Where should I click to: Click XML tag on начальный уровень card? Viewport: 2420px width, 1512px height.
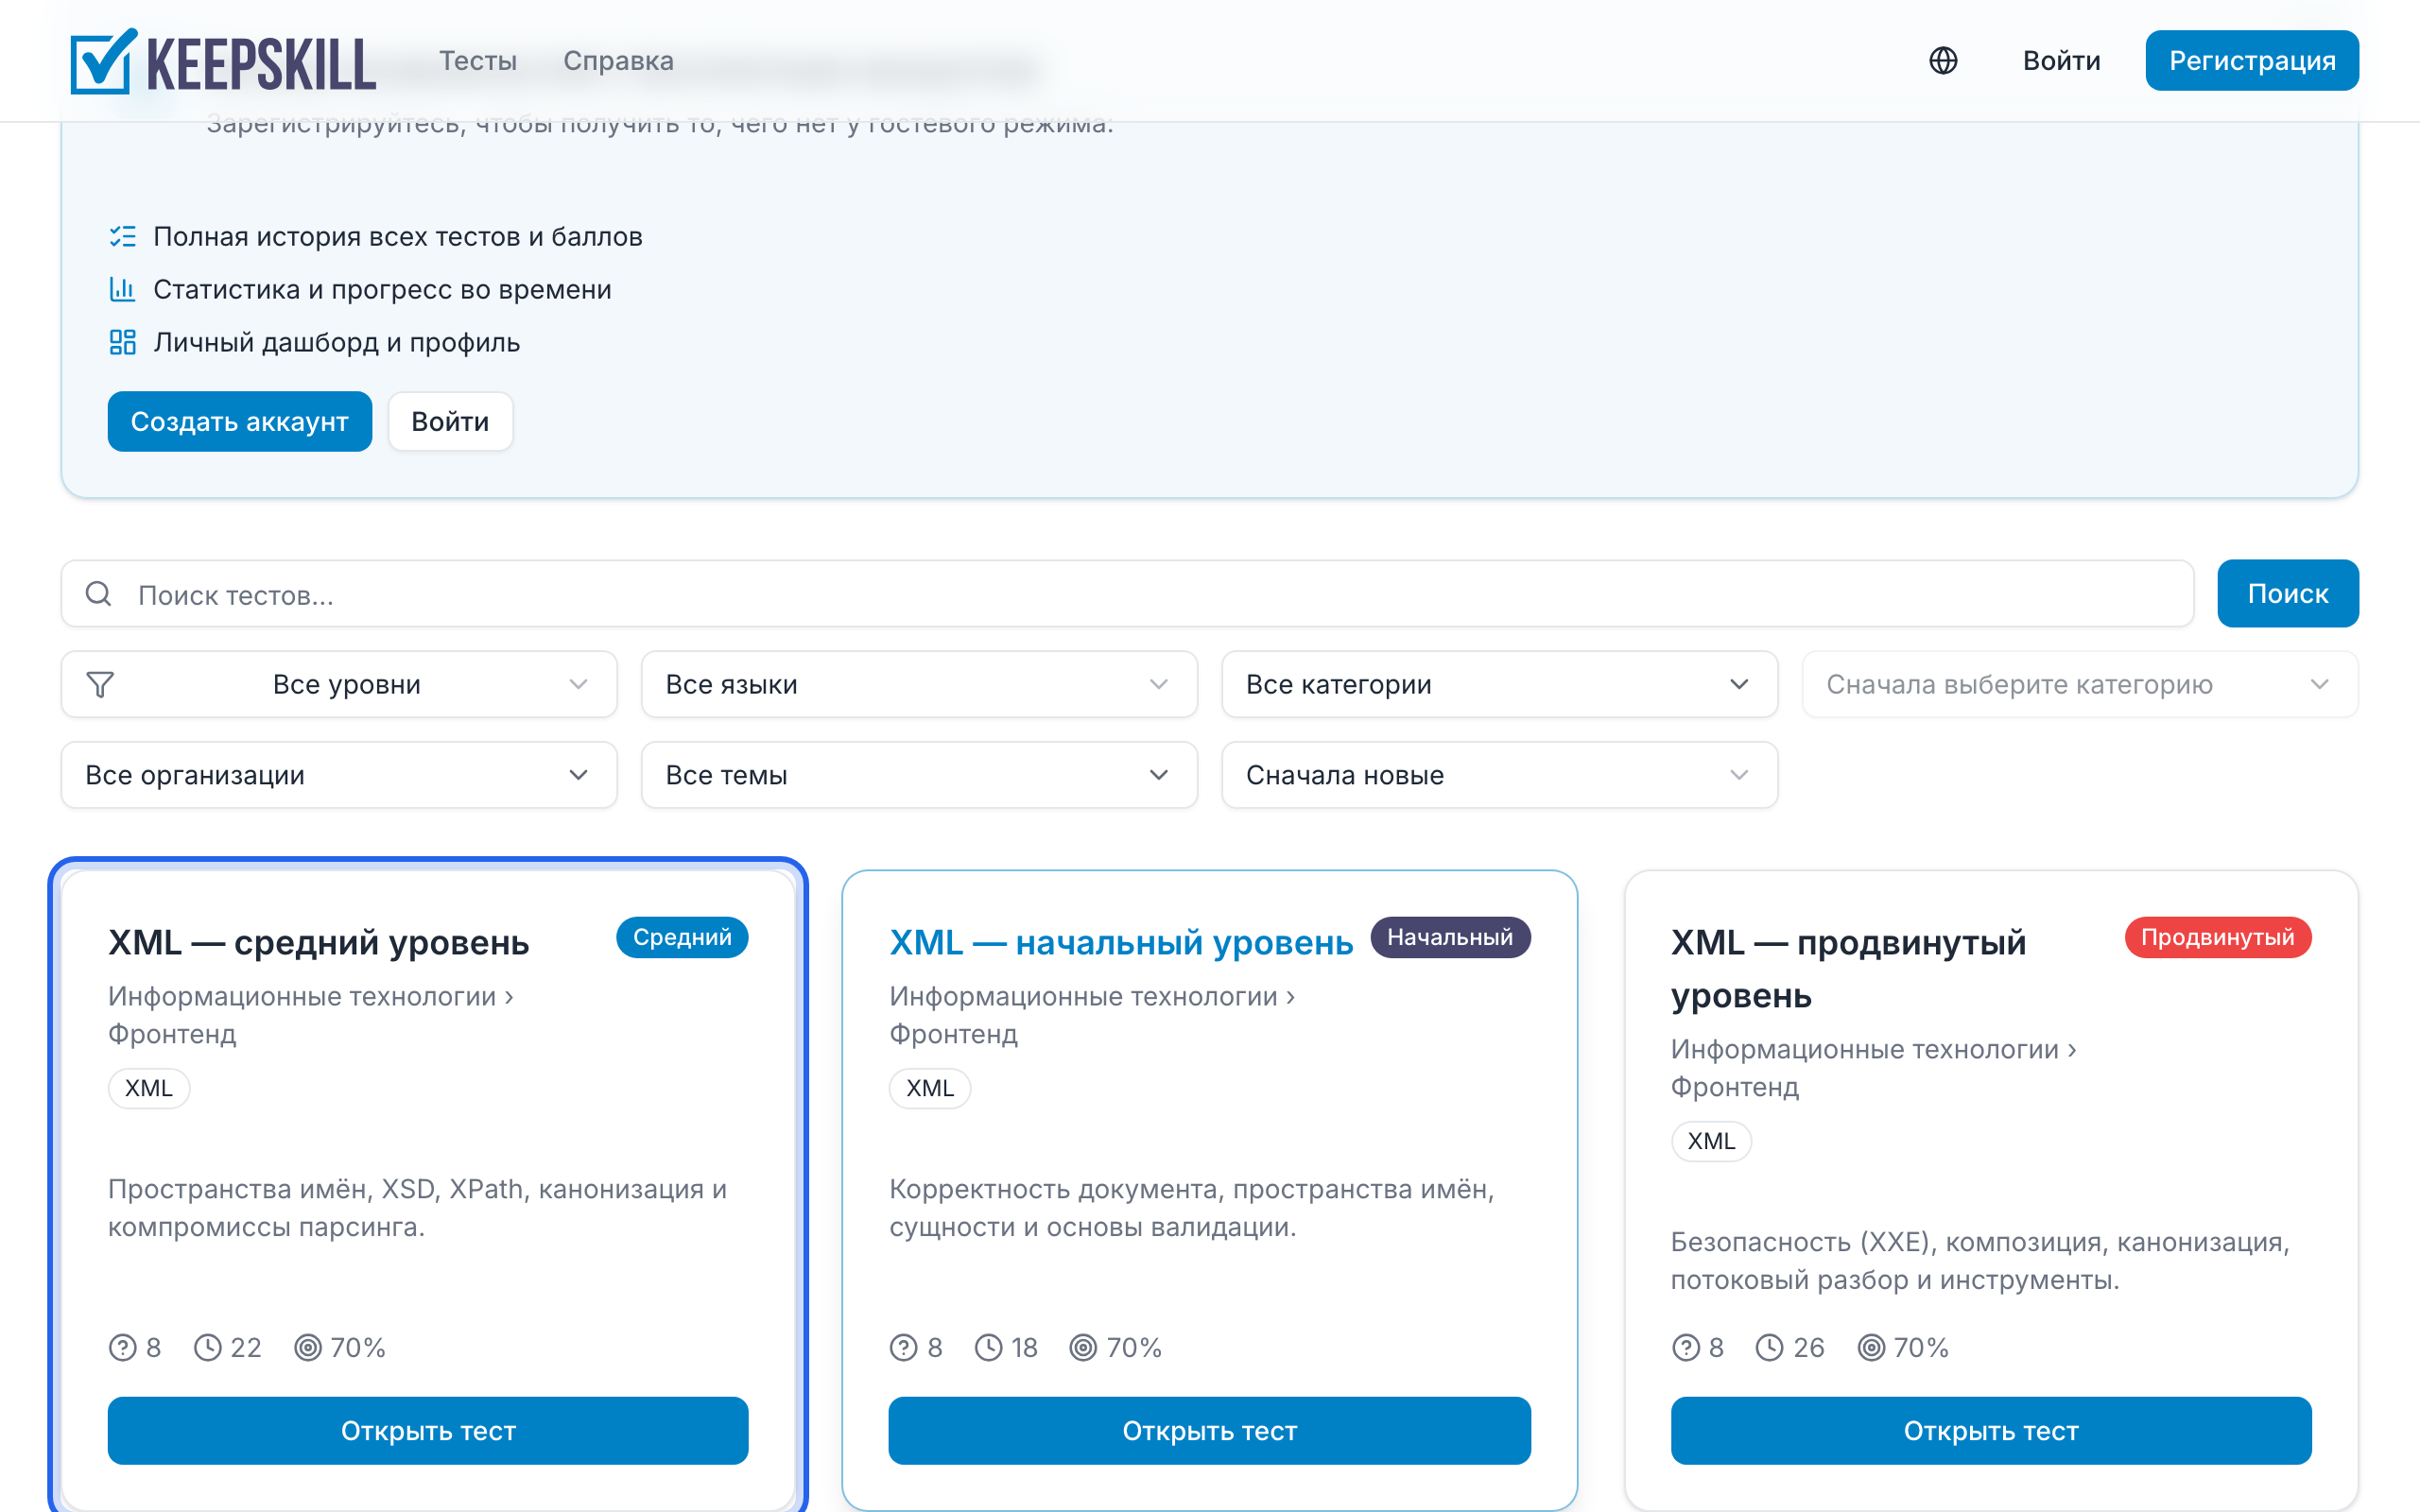point(930,1088)
